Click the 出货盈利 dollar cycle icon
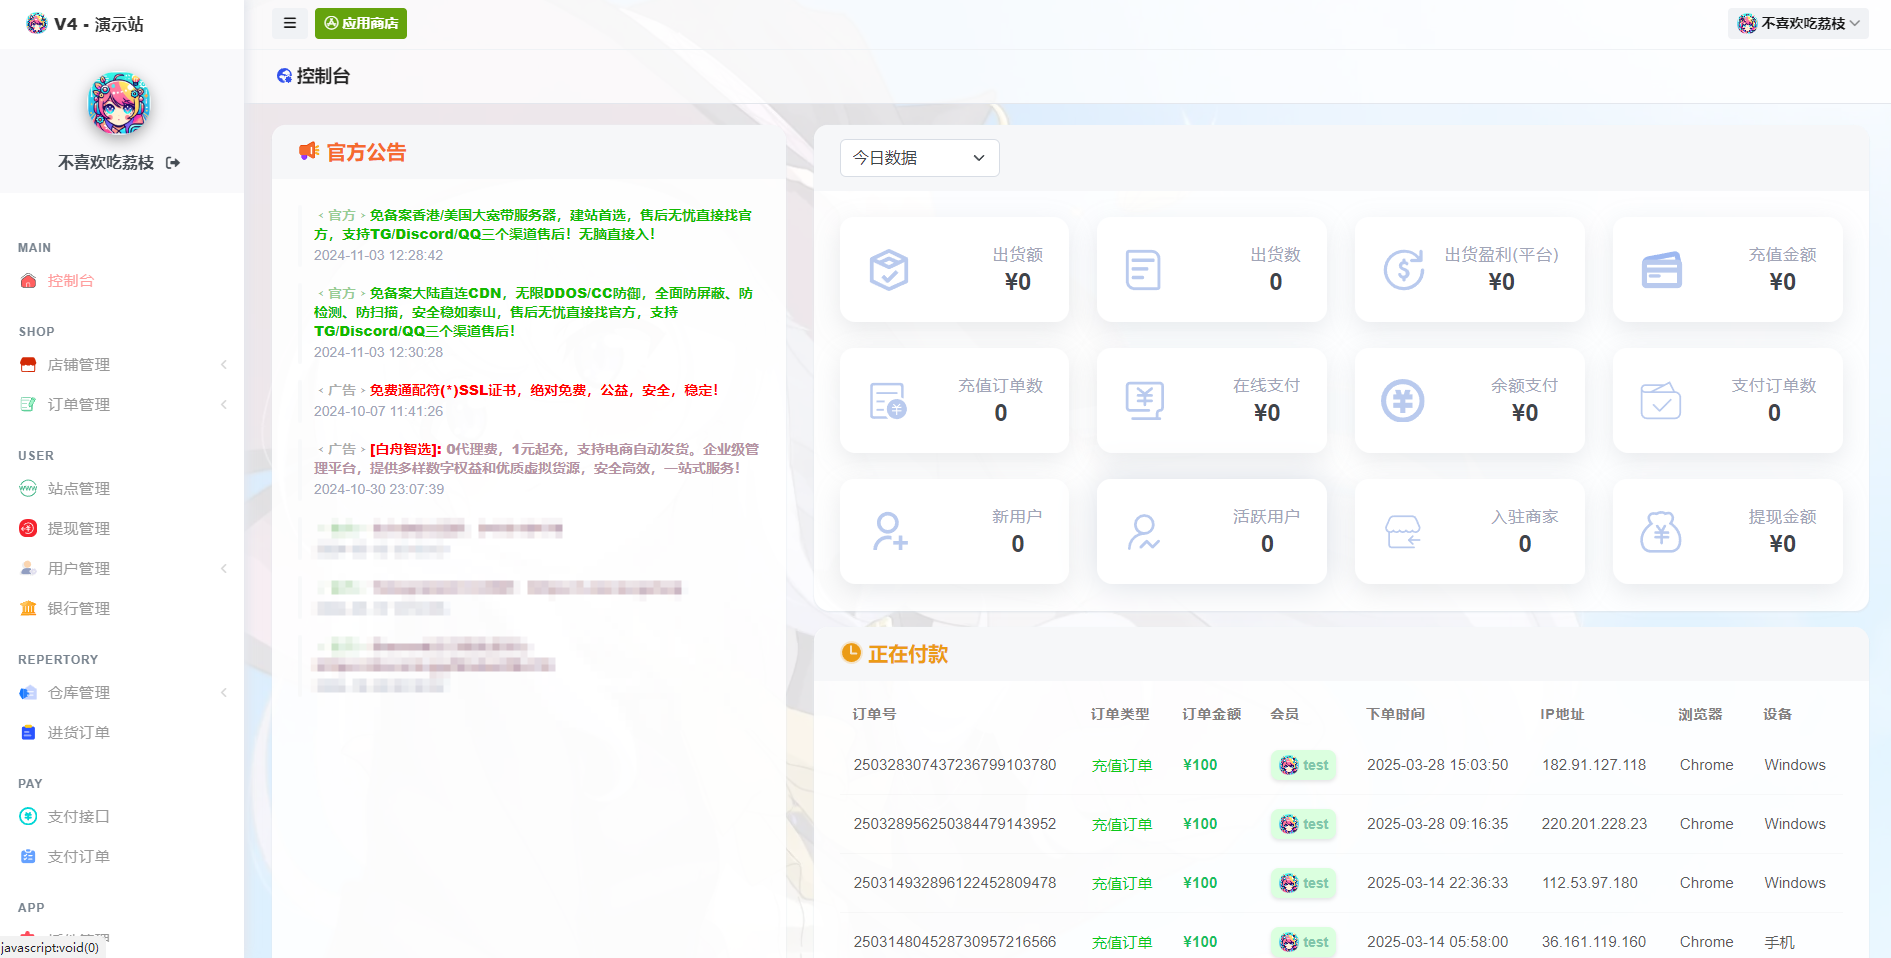The height and width of the screenshot is (958, 1891). pos(1403,270)
